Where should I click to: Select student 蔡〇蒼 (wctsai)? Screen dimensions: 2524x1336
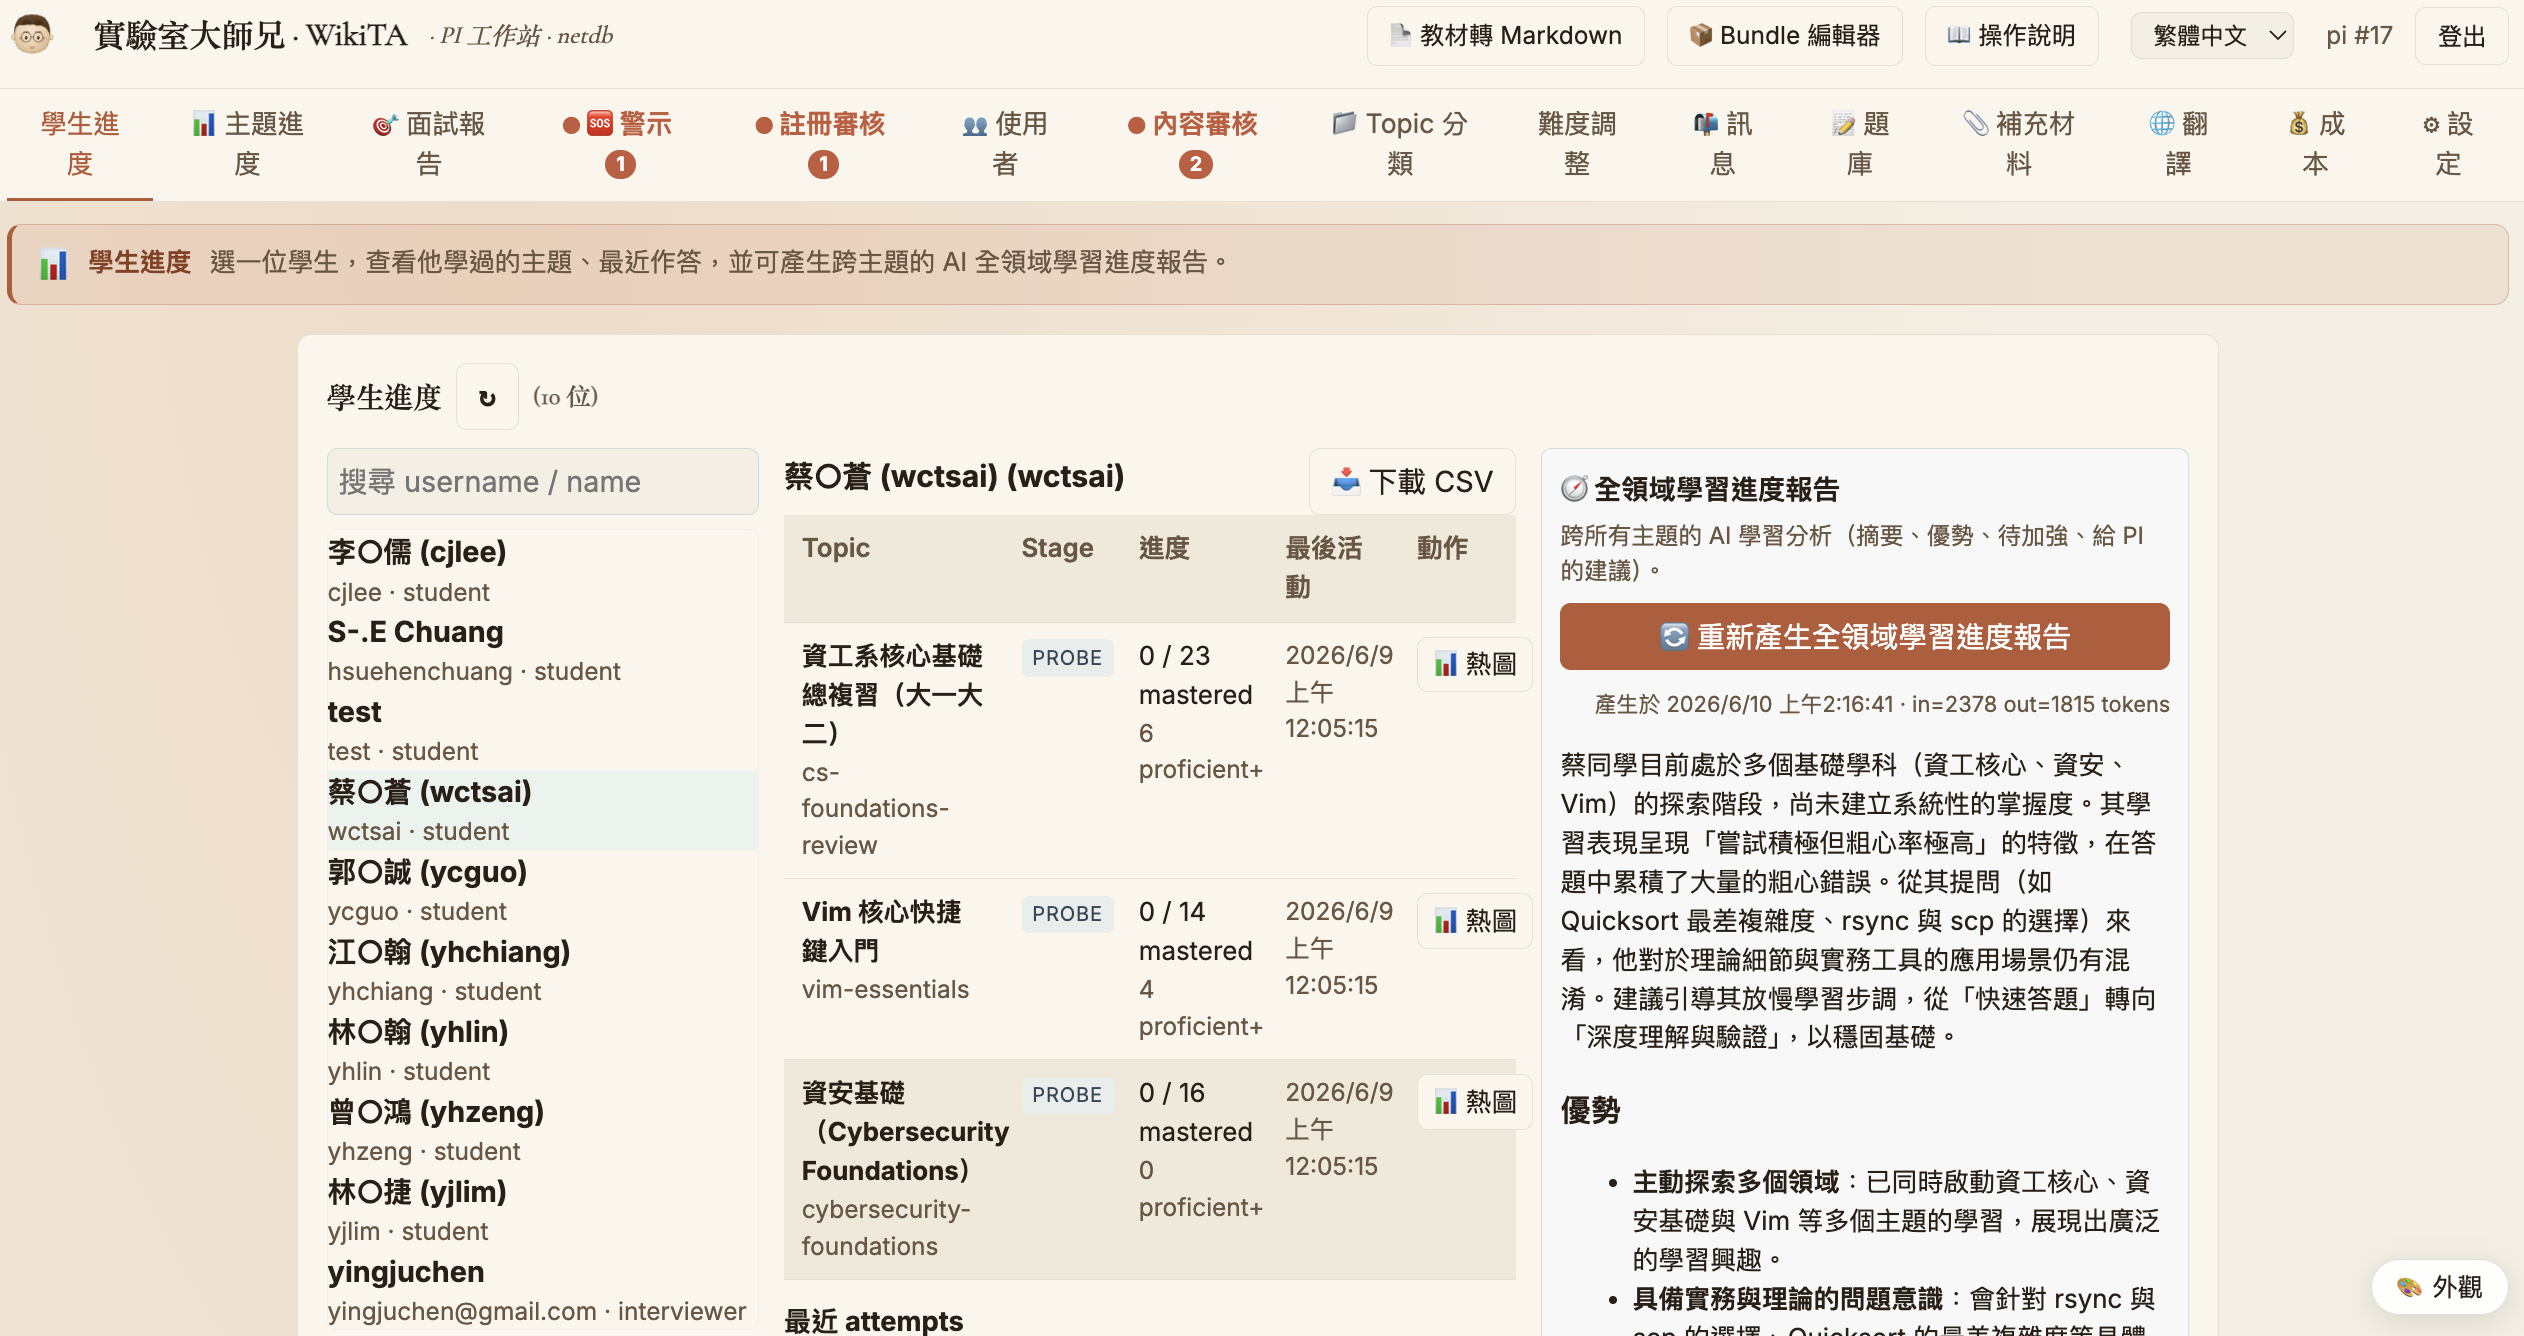point(543,810)
